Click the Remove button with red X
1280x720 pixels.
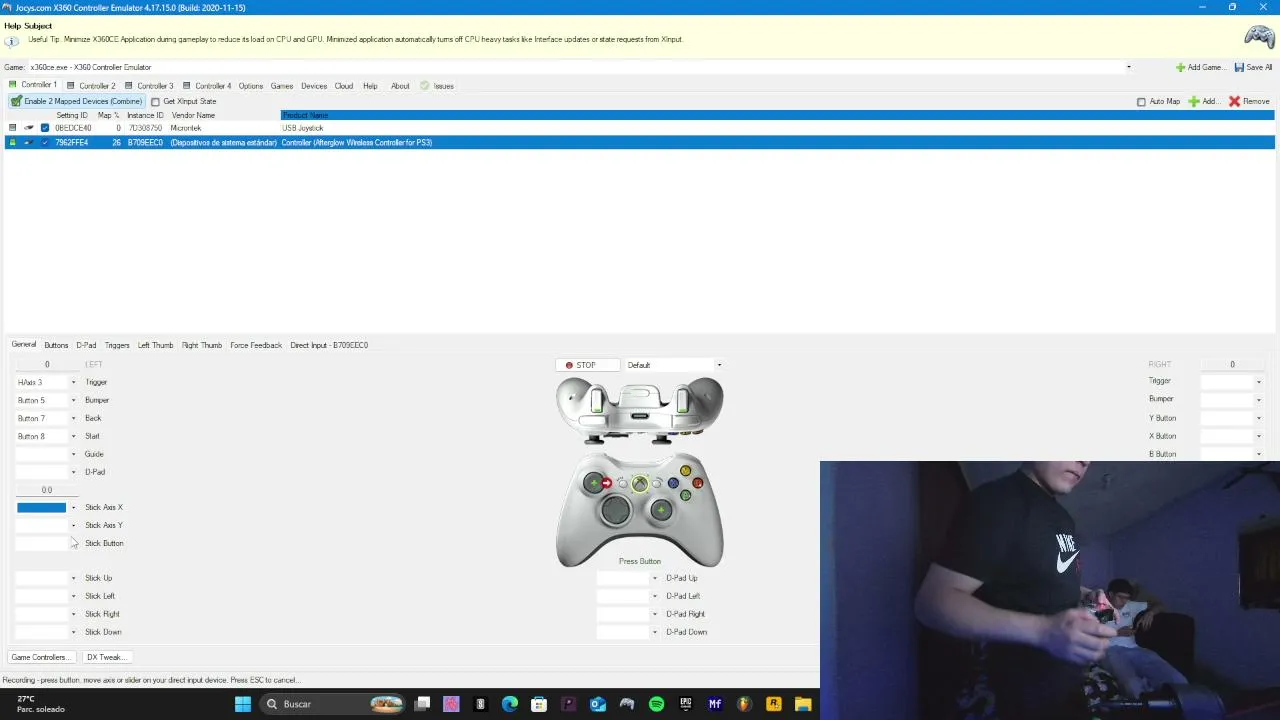pos(1249,101)
